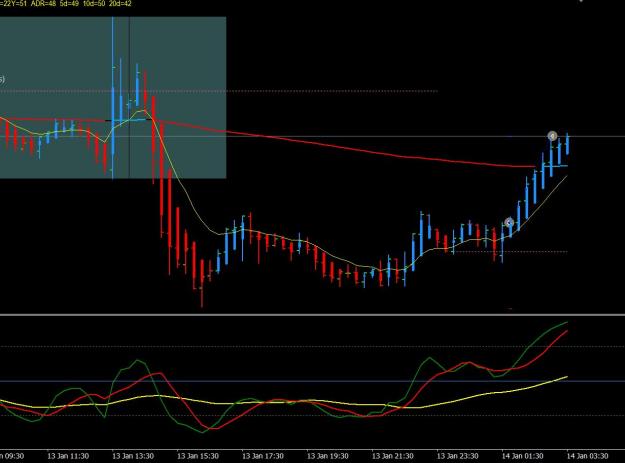Click the 'ADR=48' readout text
Screen dimensions: 625x463
coord(43,4)
